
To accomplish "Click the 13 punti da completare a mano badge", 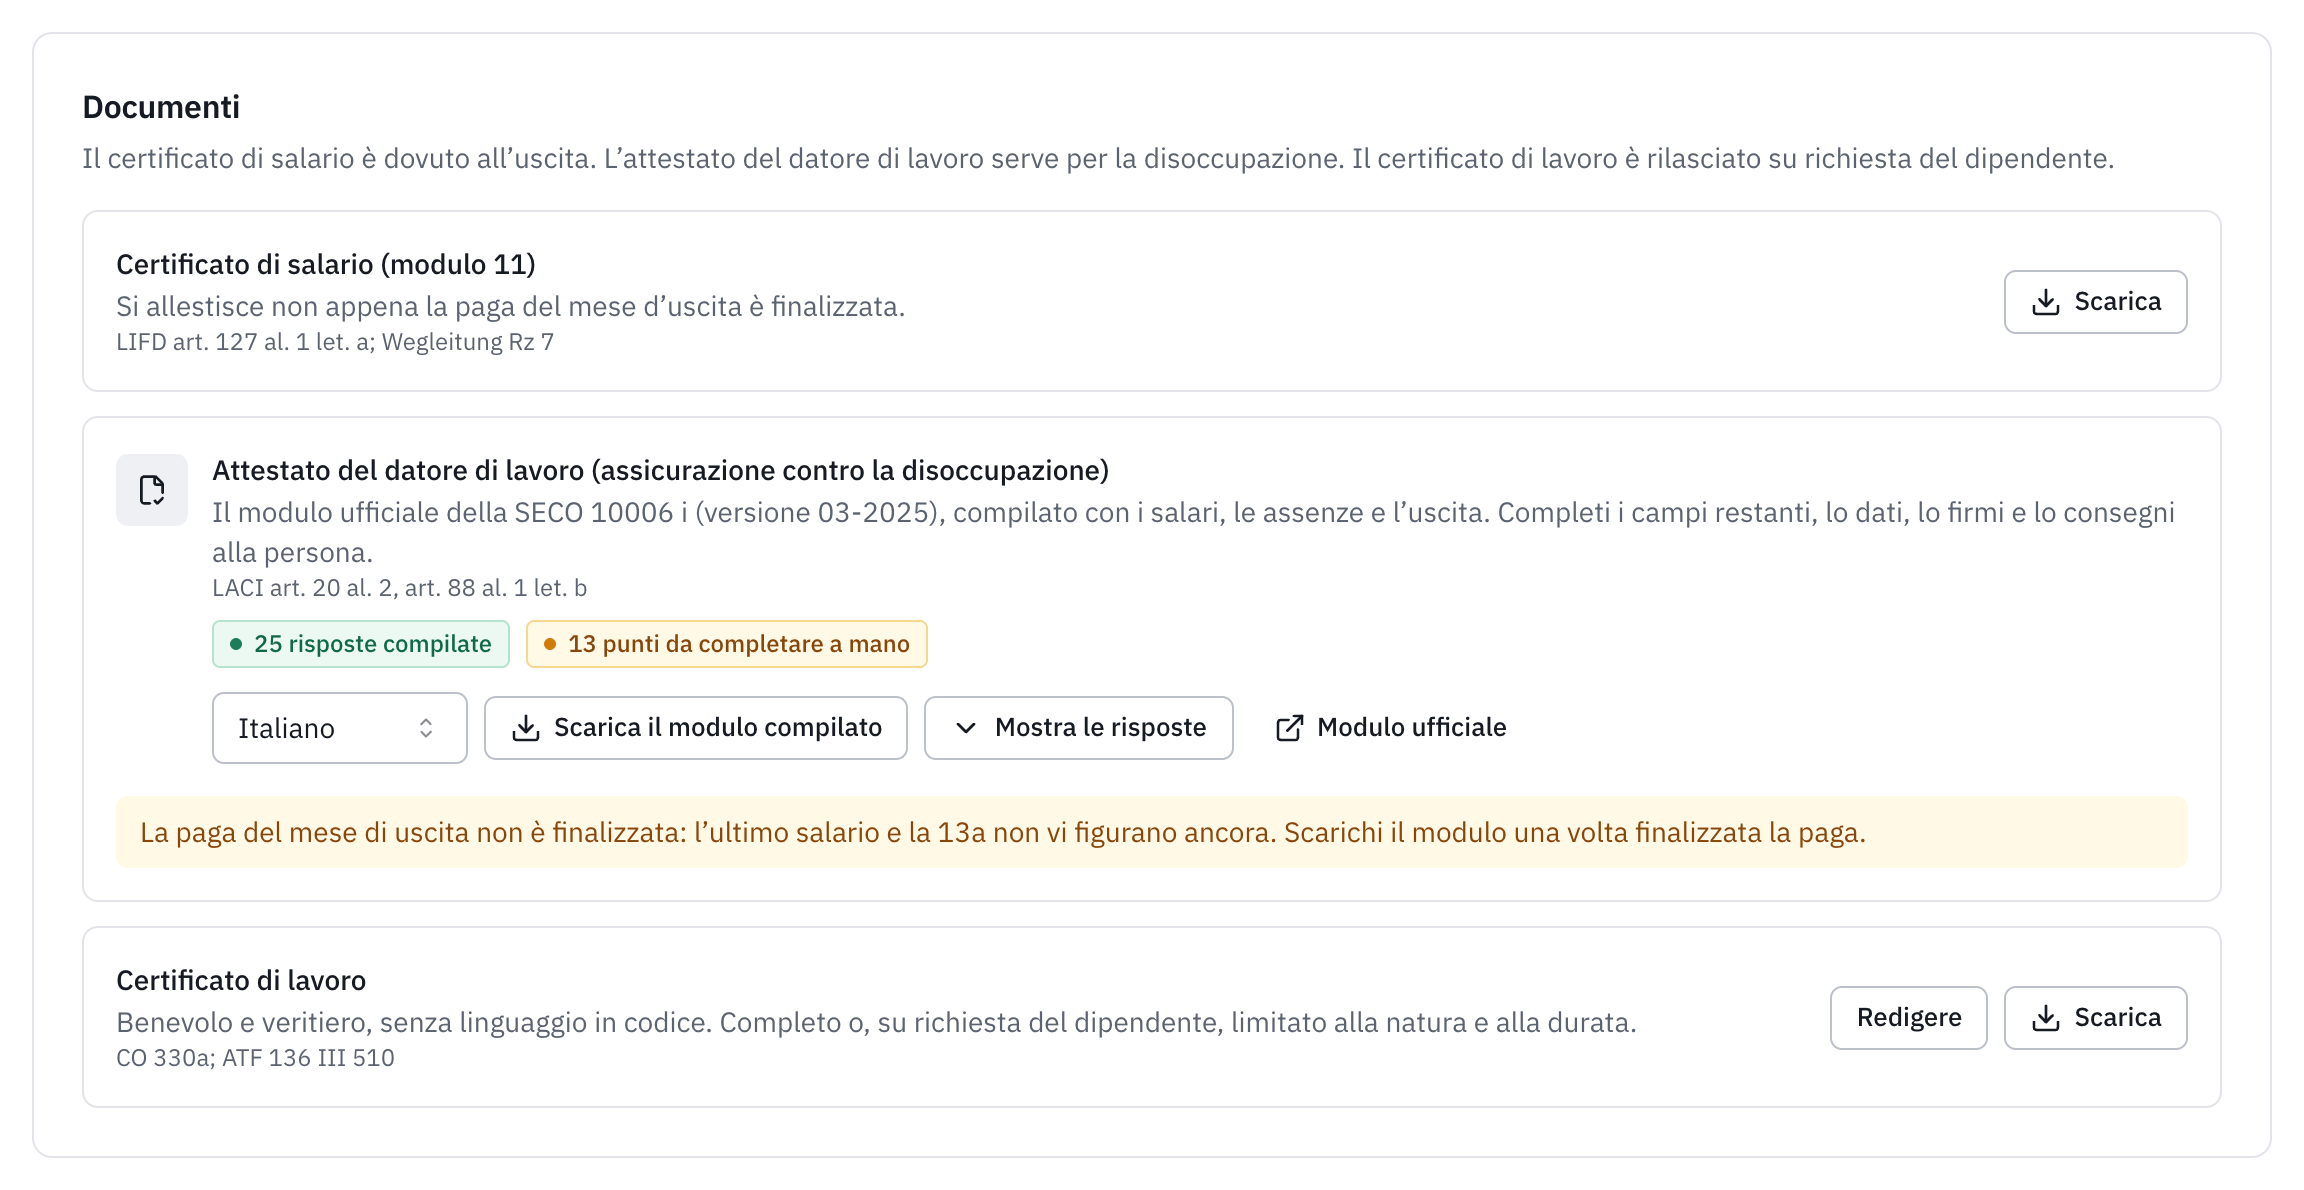I will pyautogui.click(x=727, y=644).
